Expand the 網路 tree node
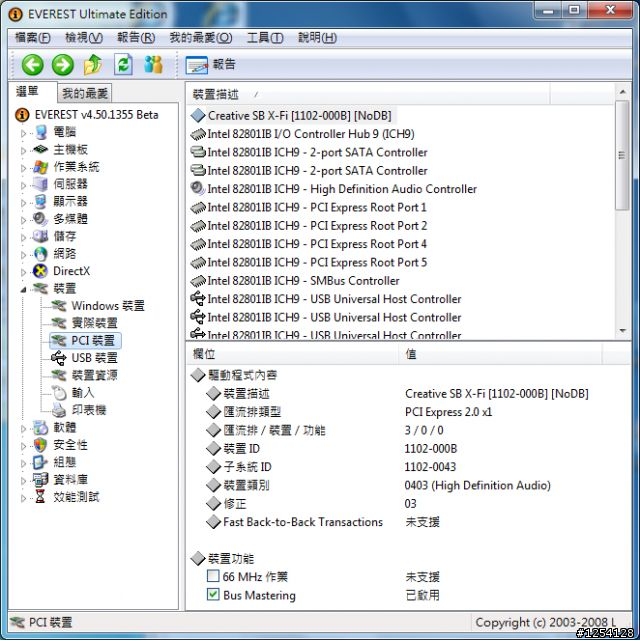Screen dimensions: 640x641 pos(23,255)
